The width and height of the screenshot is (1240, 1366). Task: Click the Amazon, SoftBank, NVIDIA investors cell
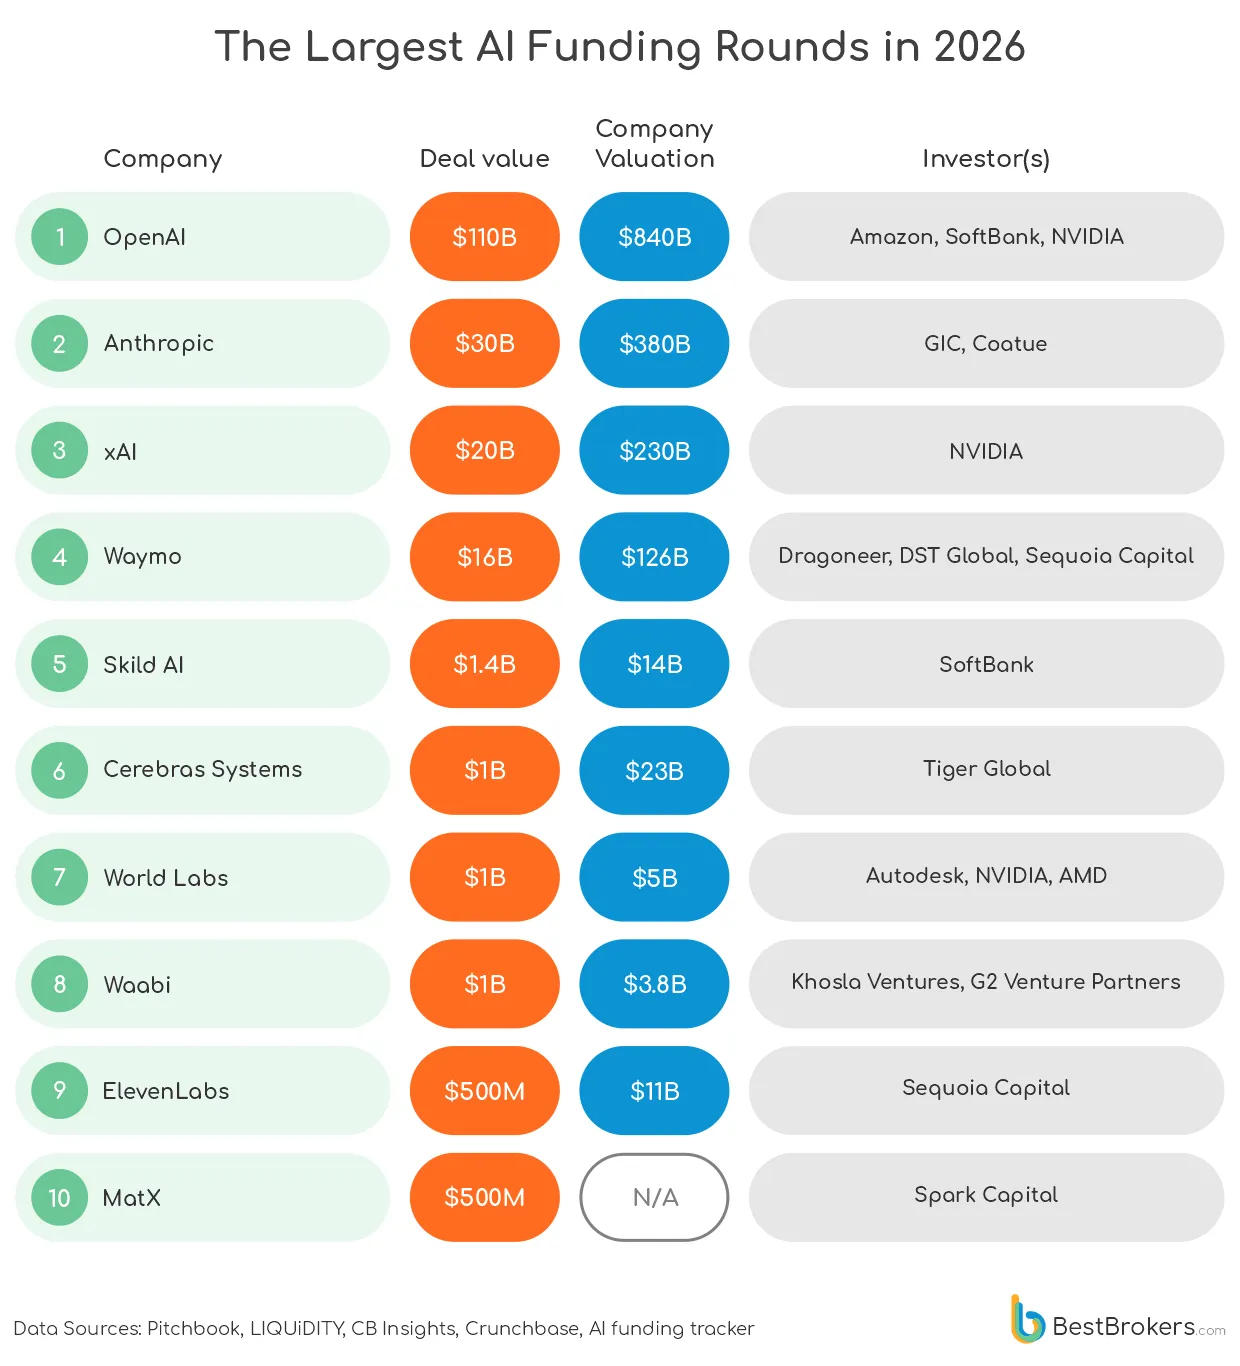point(986,237)
